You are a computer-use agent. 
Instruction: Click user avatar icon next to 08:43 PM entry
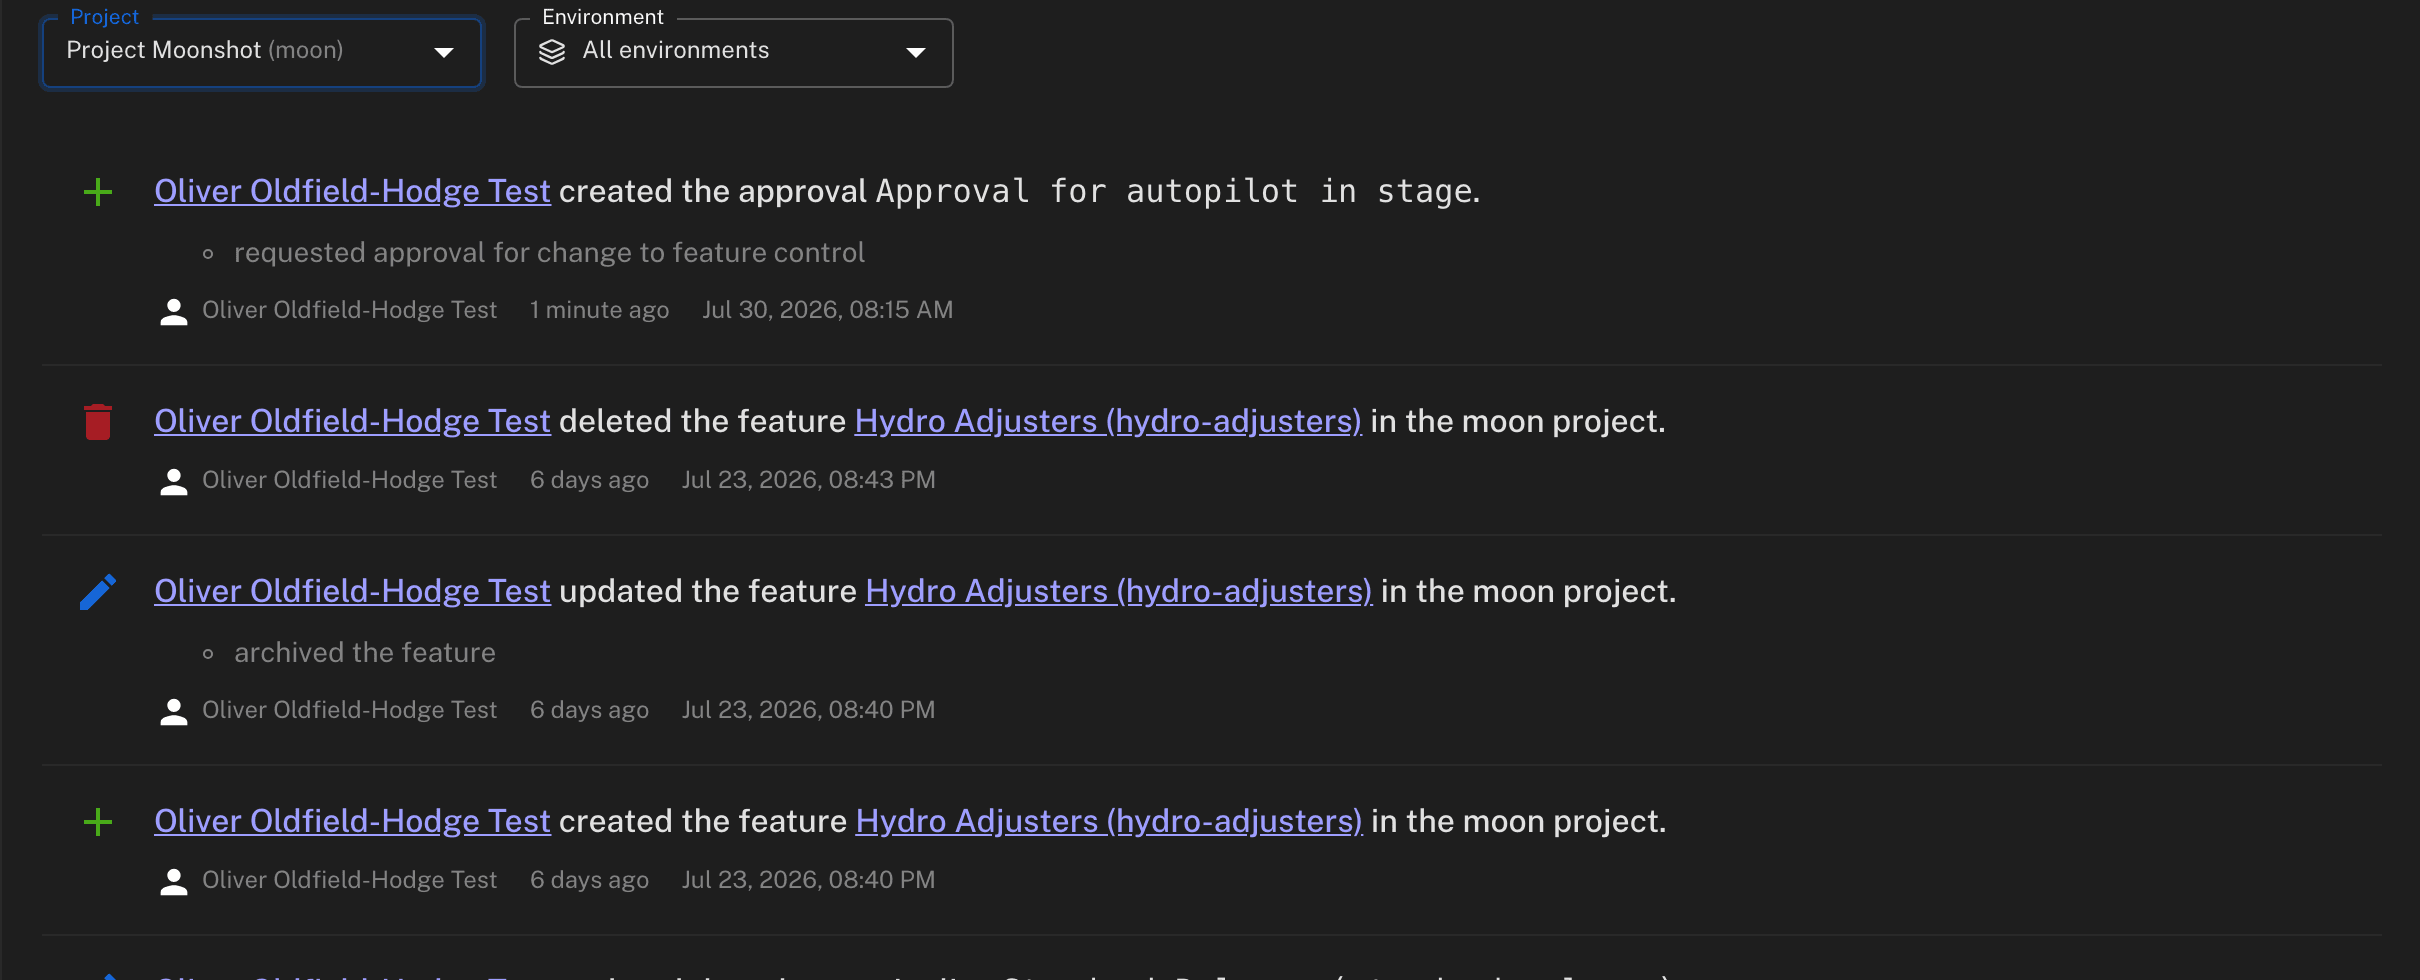(174, 482)
